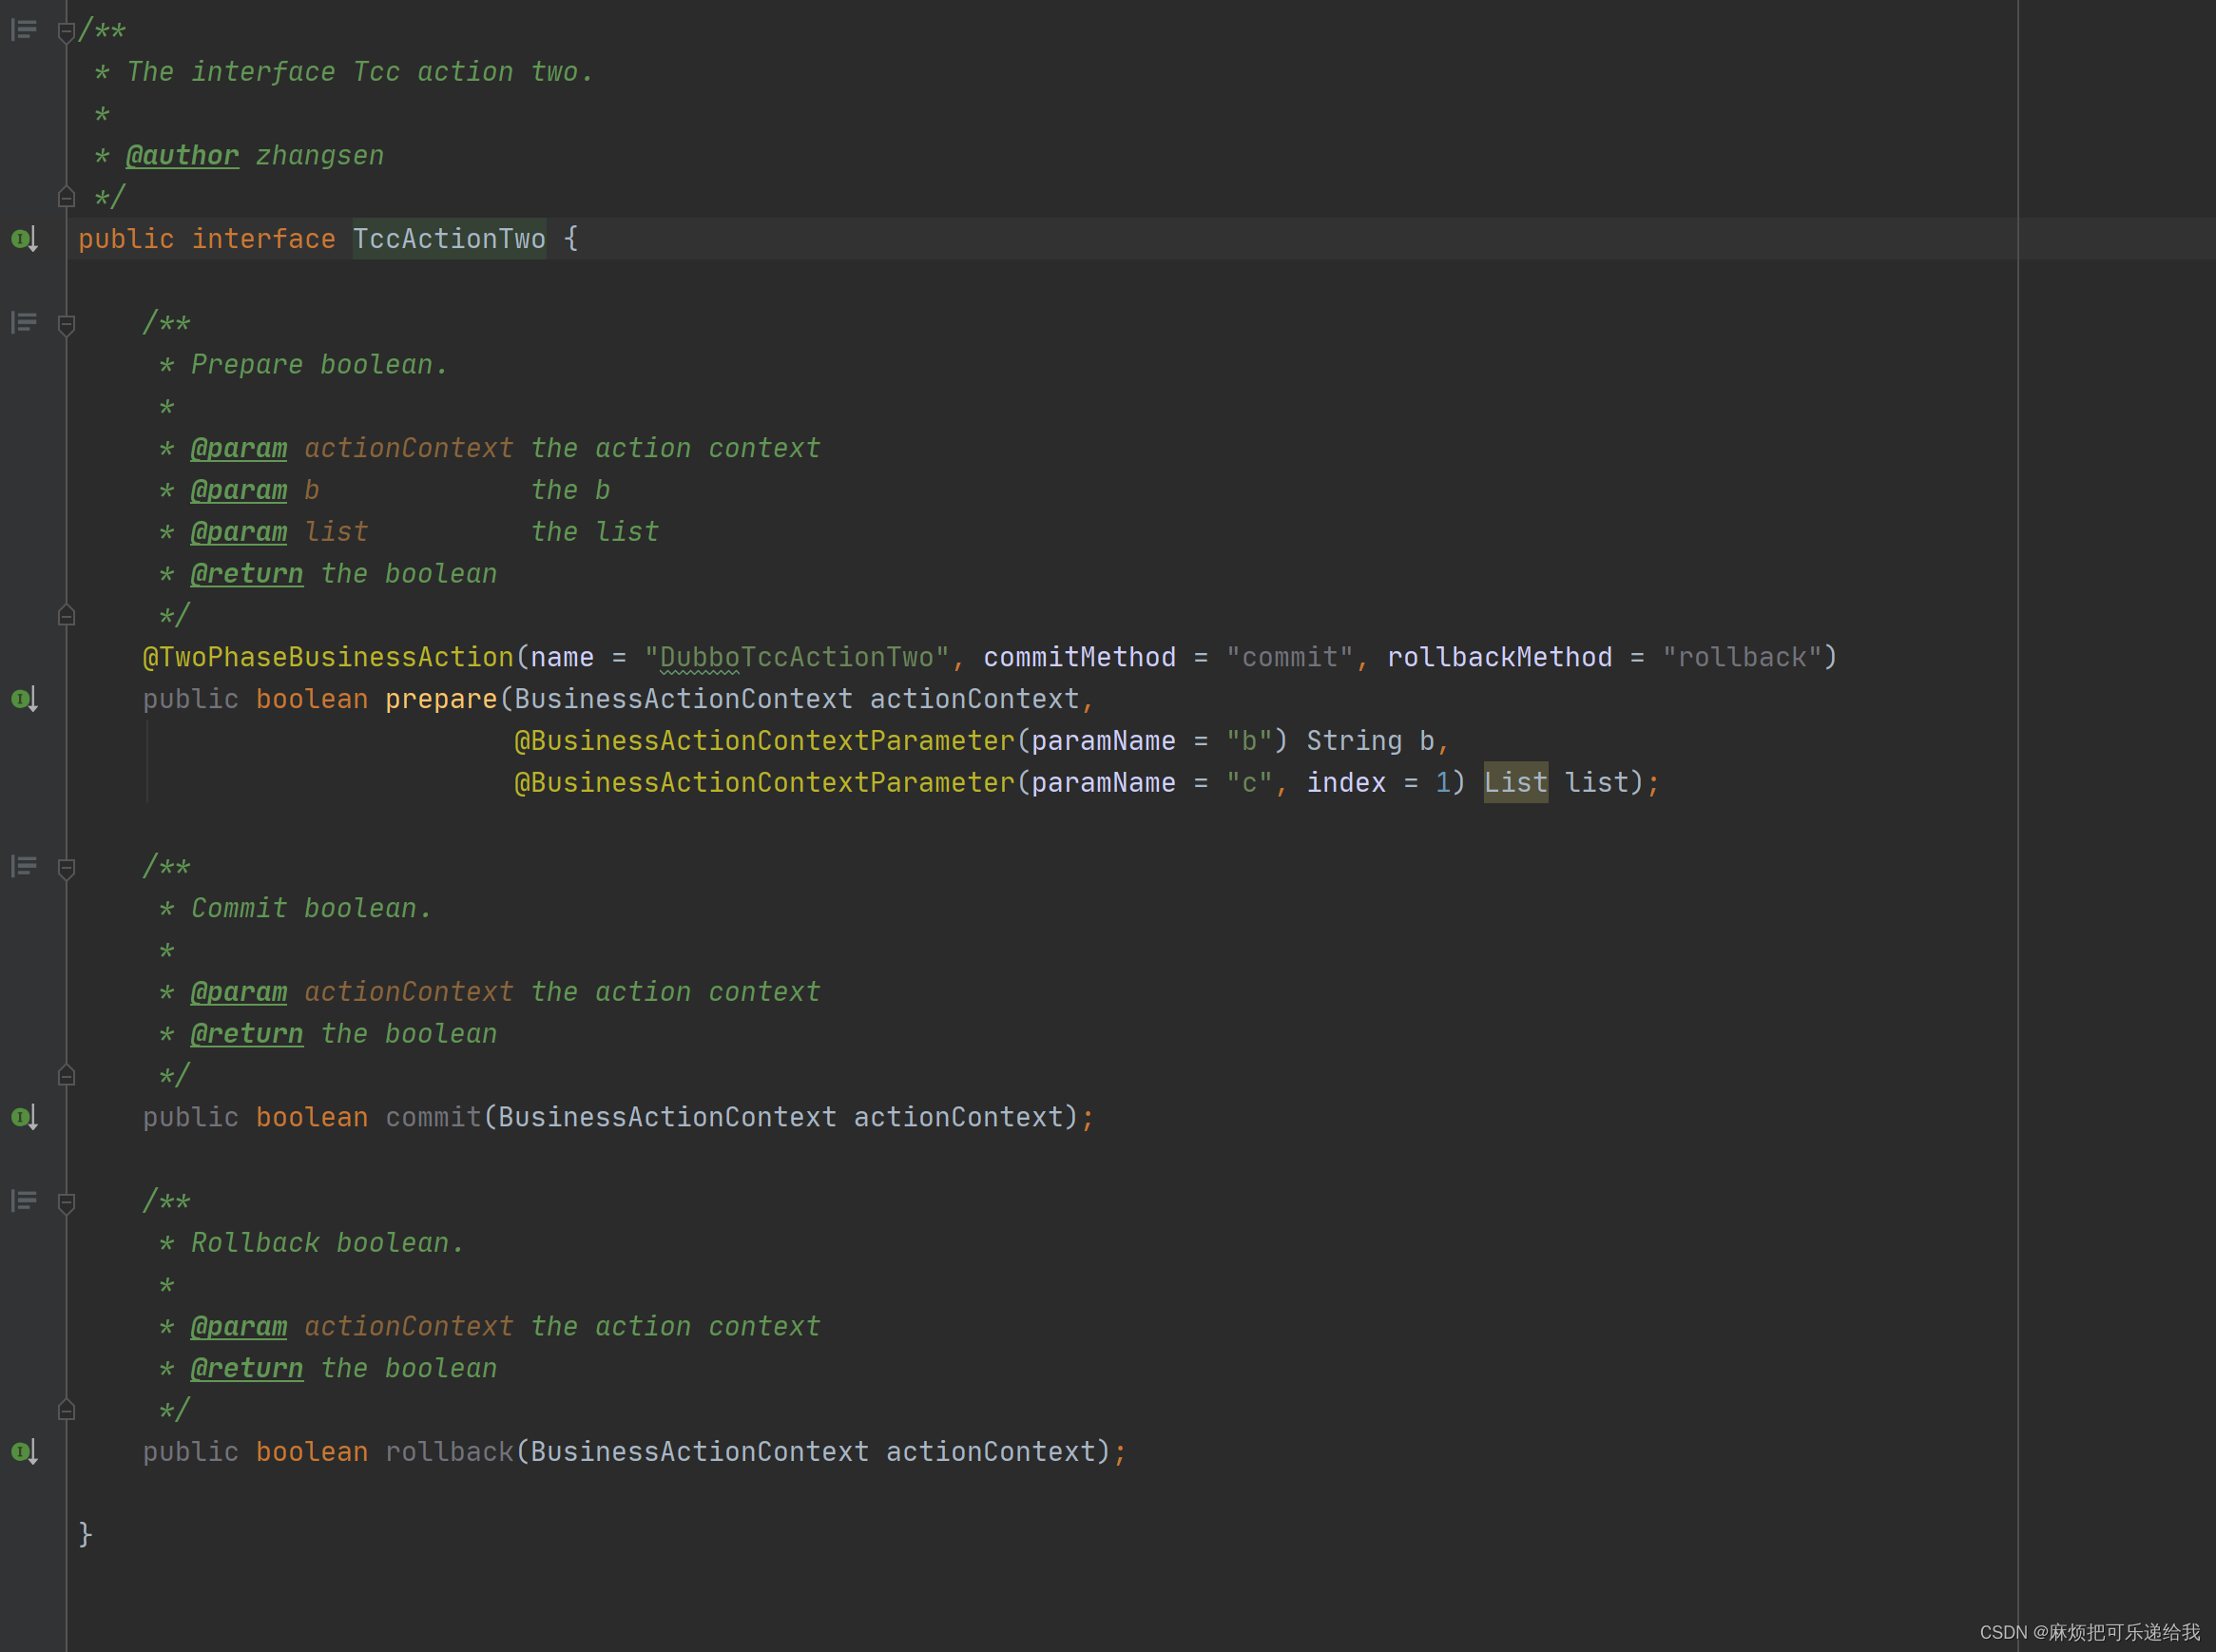
Task: Collapse the class-level Javadoc comment fold
Action: [66, 32]
